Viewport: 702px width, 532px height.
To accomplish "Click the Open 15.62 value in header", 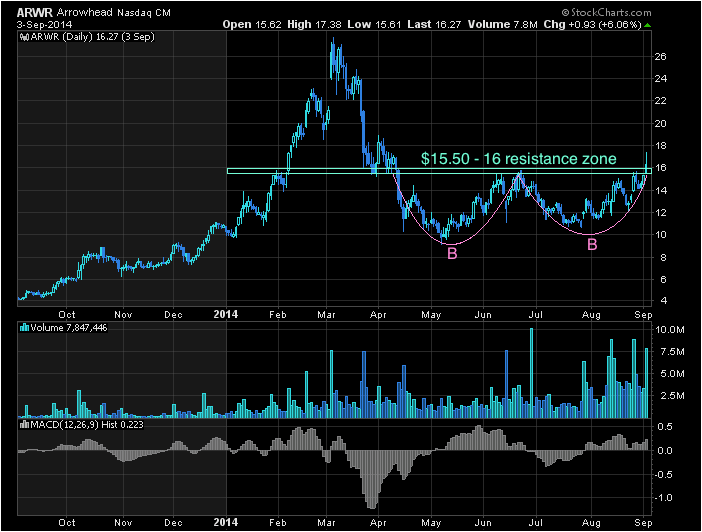I will pos(252,25).
